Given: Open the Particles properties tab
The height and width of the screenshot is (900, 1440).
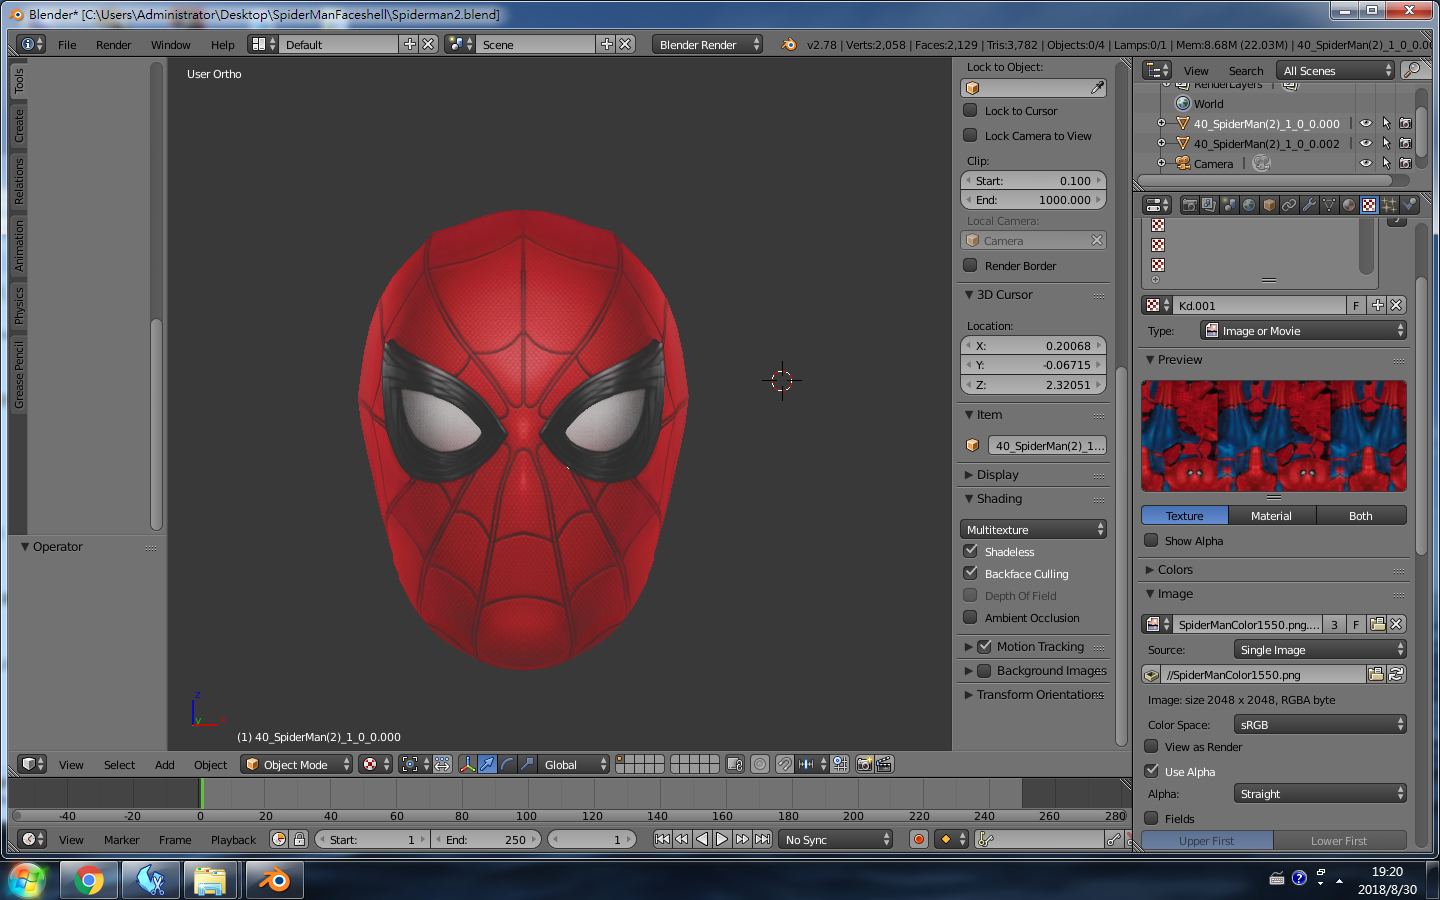Looking at the screenshot, I should click(1389, 205).
